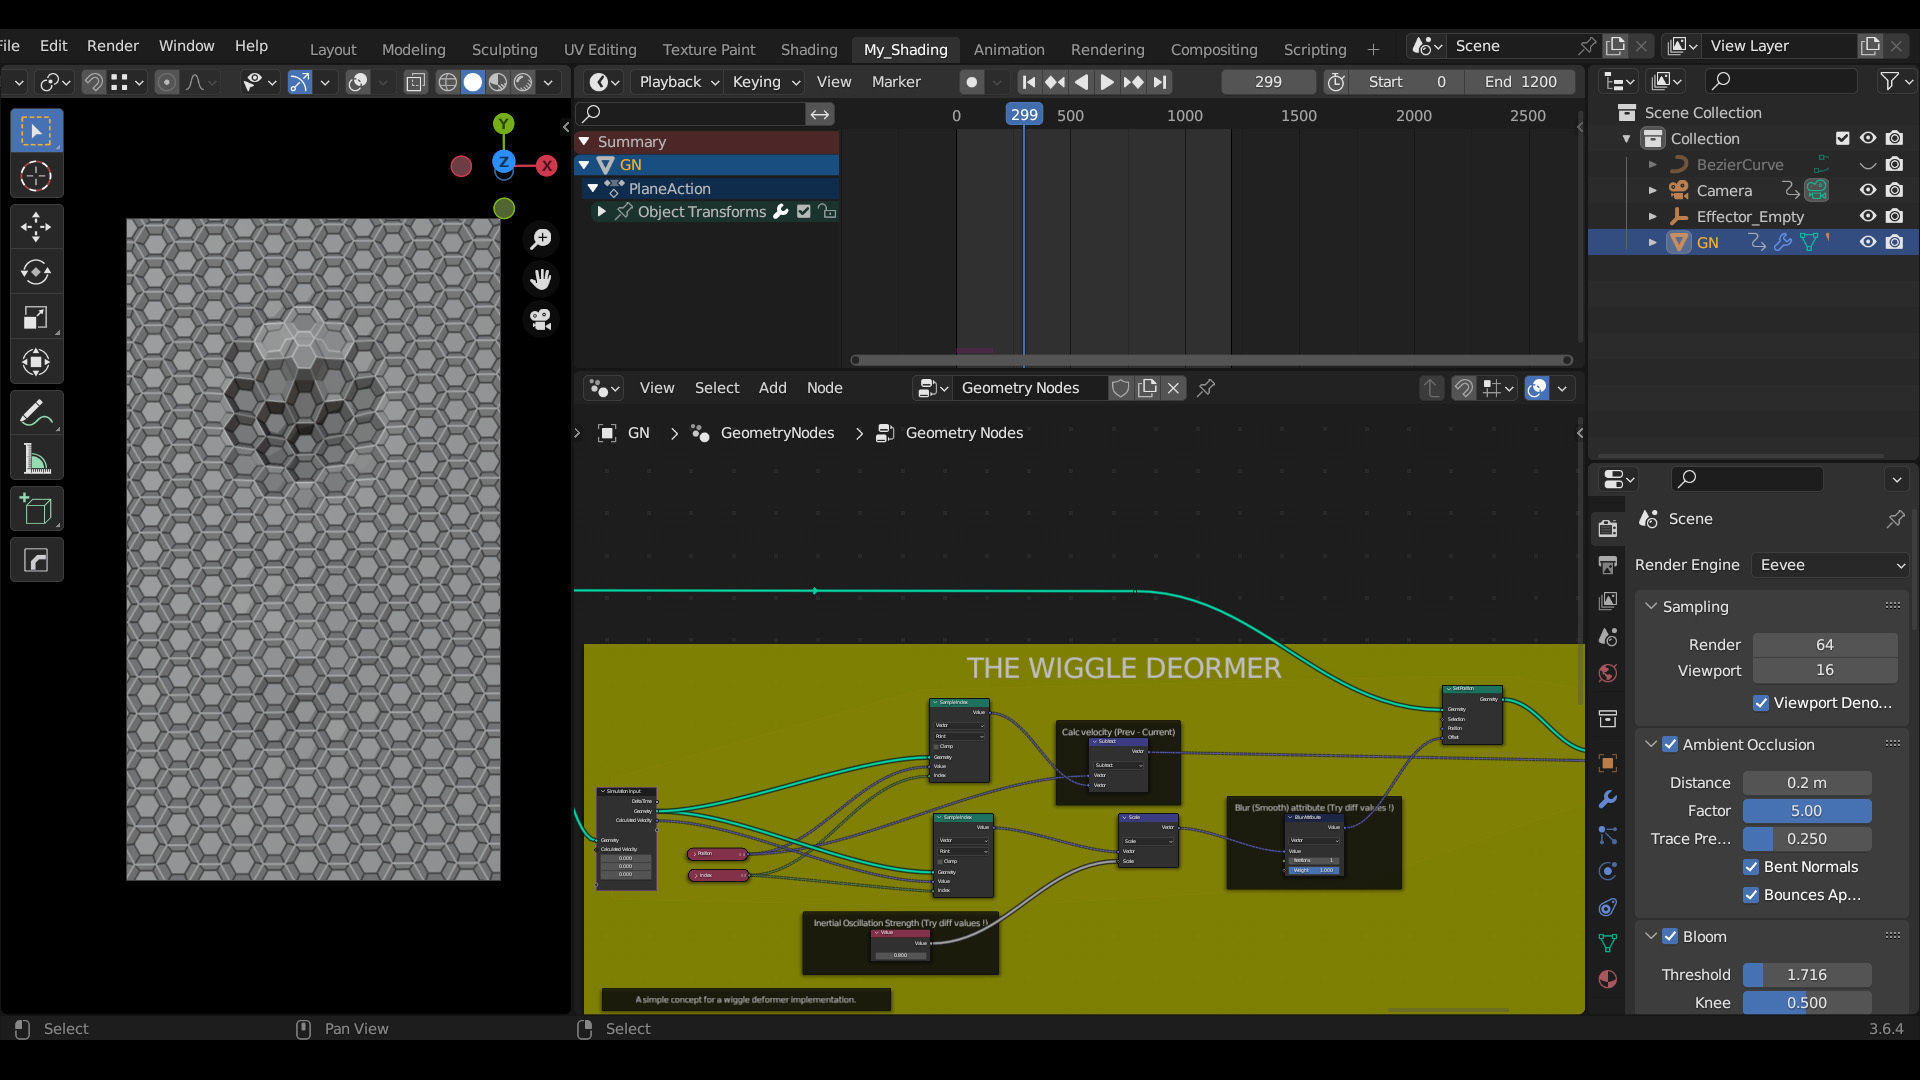Adjust the Ambient Occlusion Factor slider
The height and width of the screenshot is (1080, 1920).
click(1806, 811)
